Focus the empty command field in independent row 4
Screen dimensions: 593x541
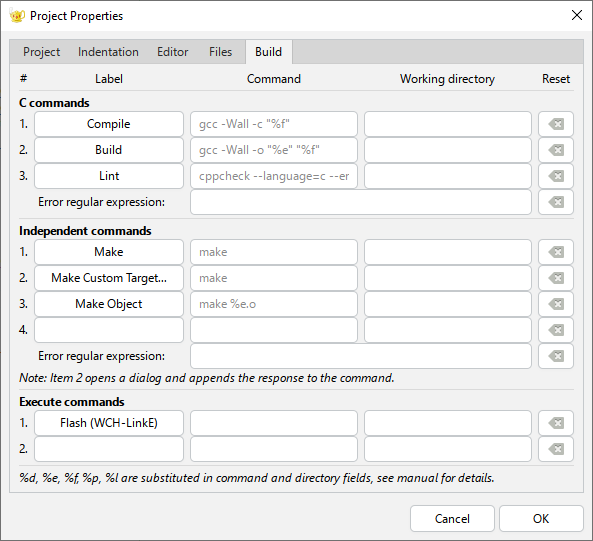click(274, 330)
